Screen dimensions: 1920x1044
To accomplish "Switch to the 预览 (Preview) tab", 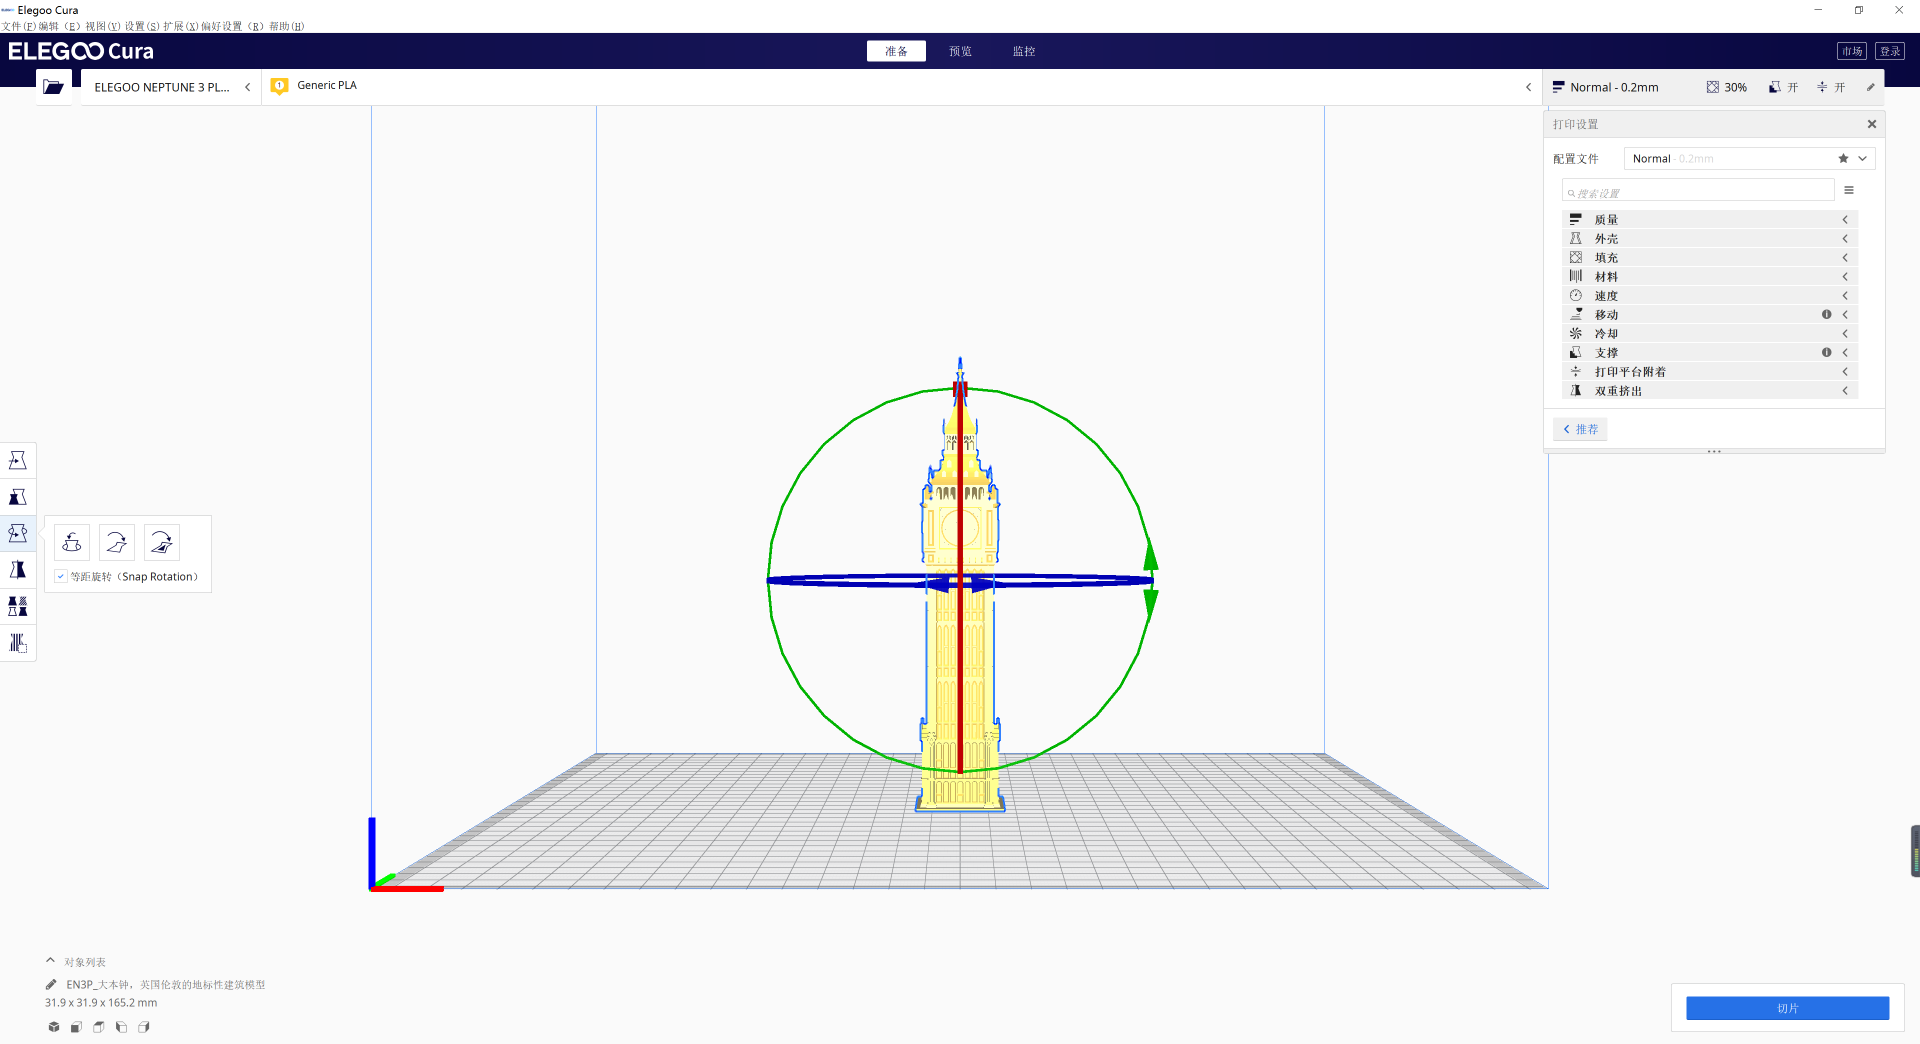I will (960, 51).
